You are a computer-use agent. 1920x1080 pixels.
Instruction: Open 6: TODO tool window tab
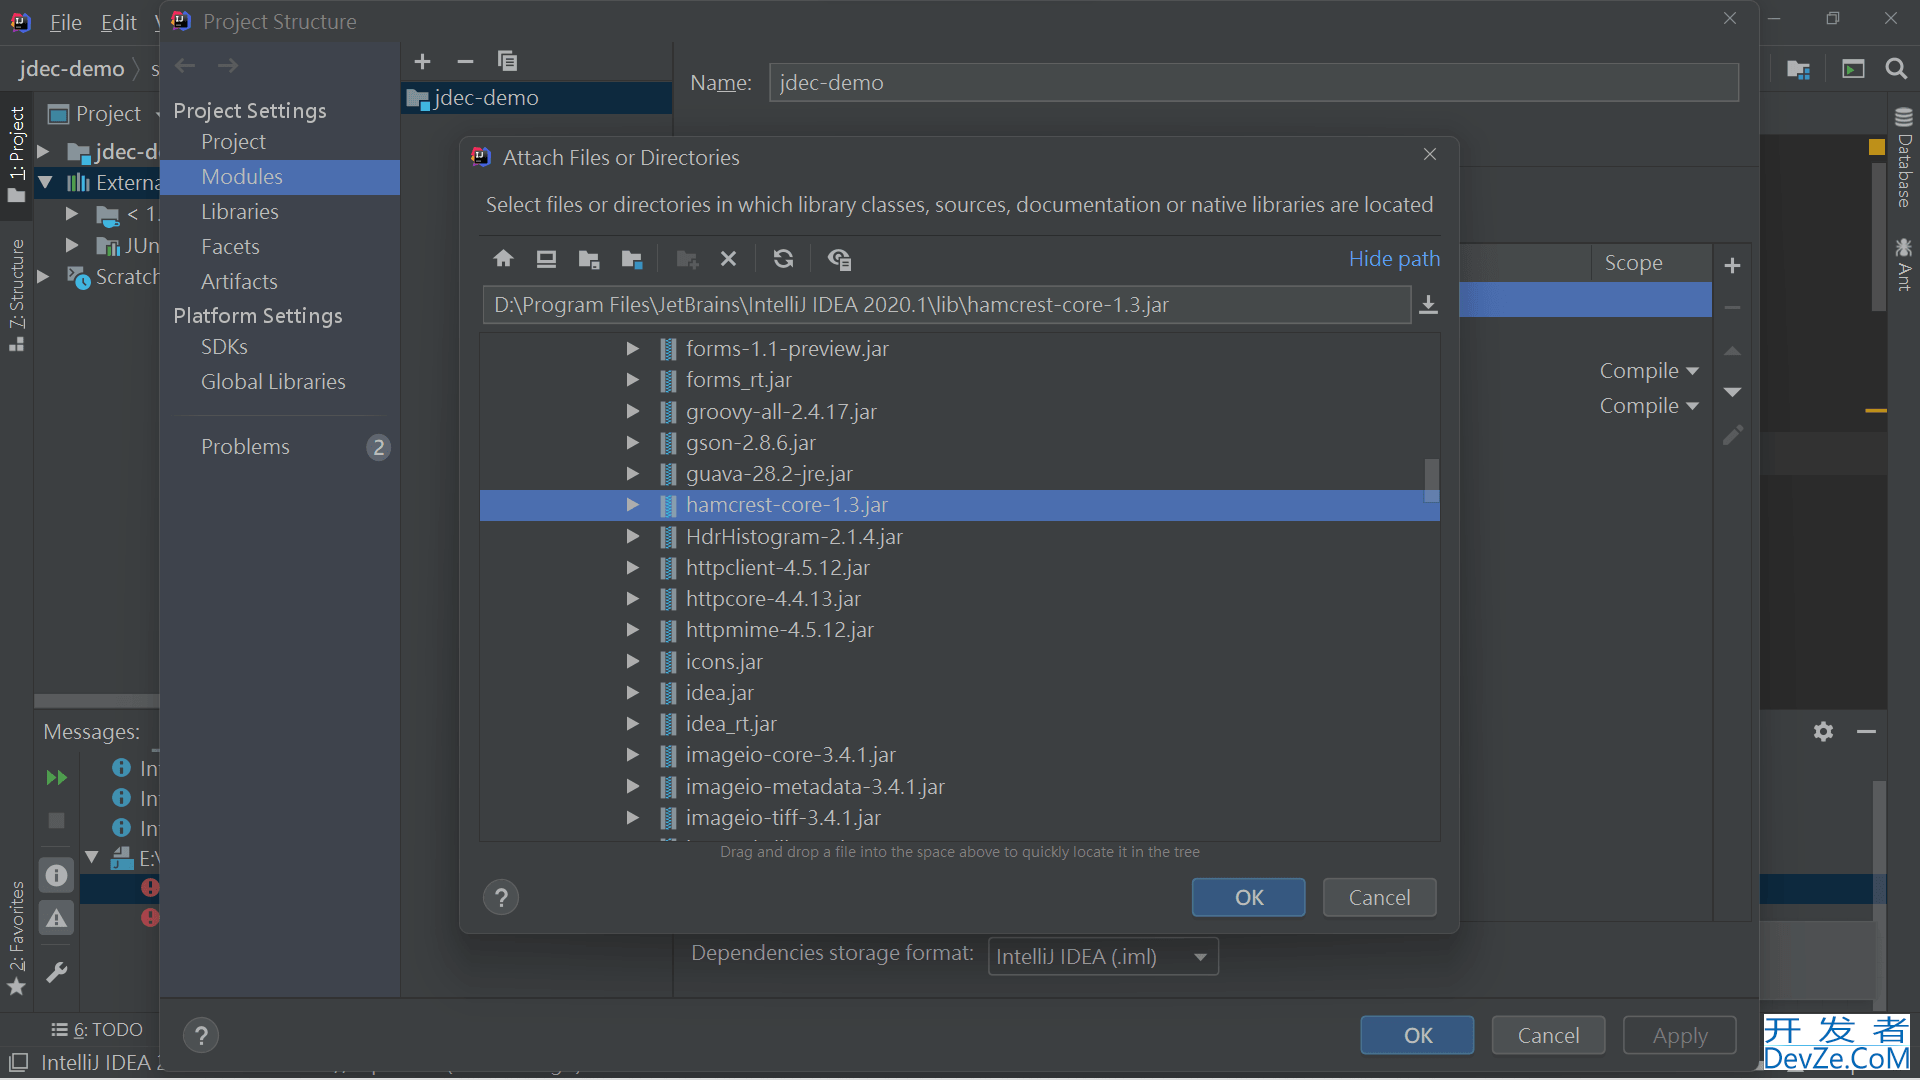(97, 1029)
